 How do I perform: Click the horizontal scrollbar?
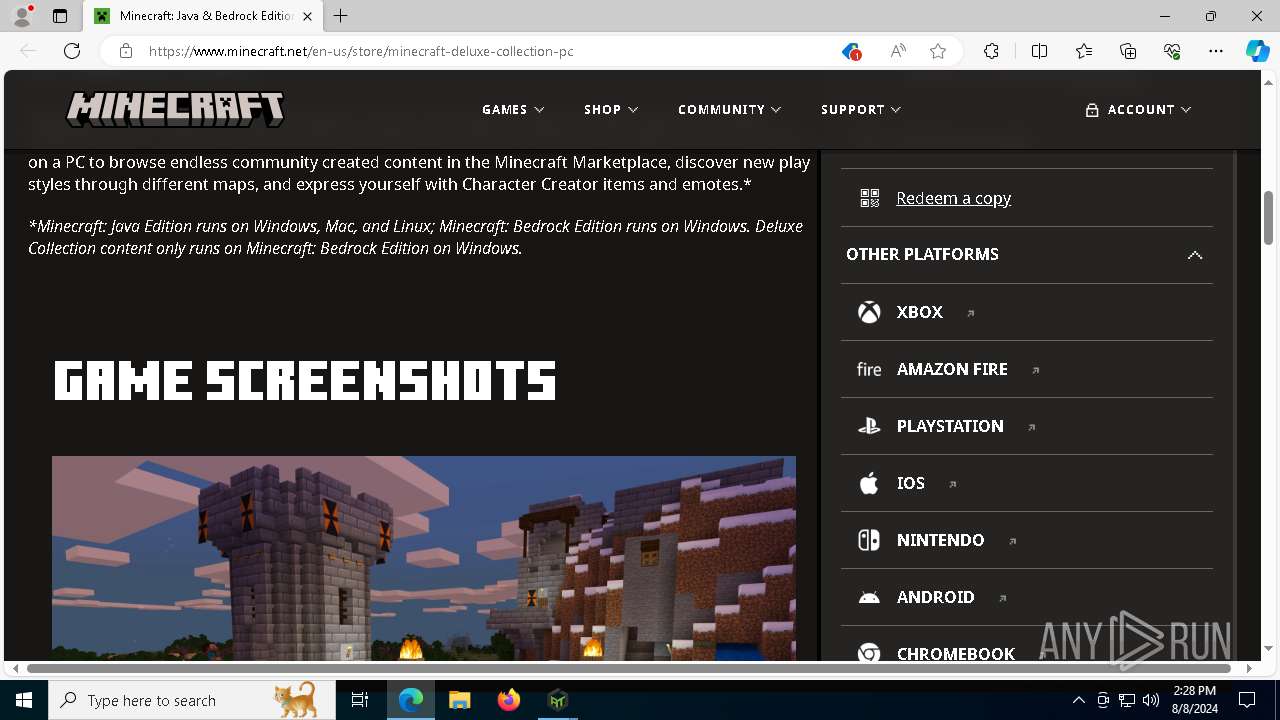pos(629,668)
